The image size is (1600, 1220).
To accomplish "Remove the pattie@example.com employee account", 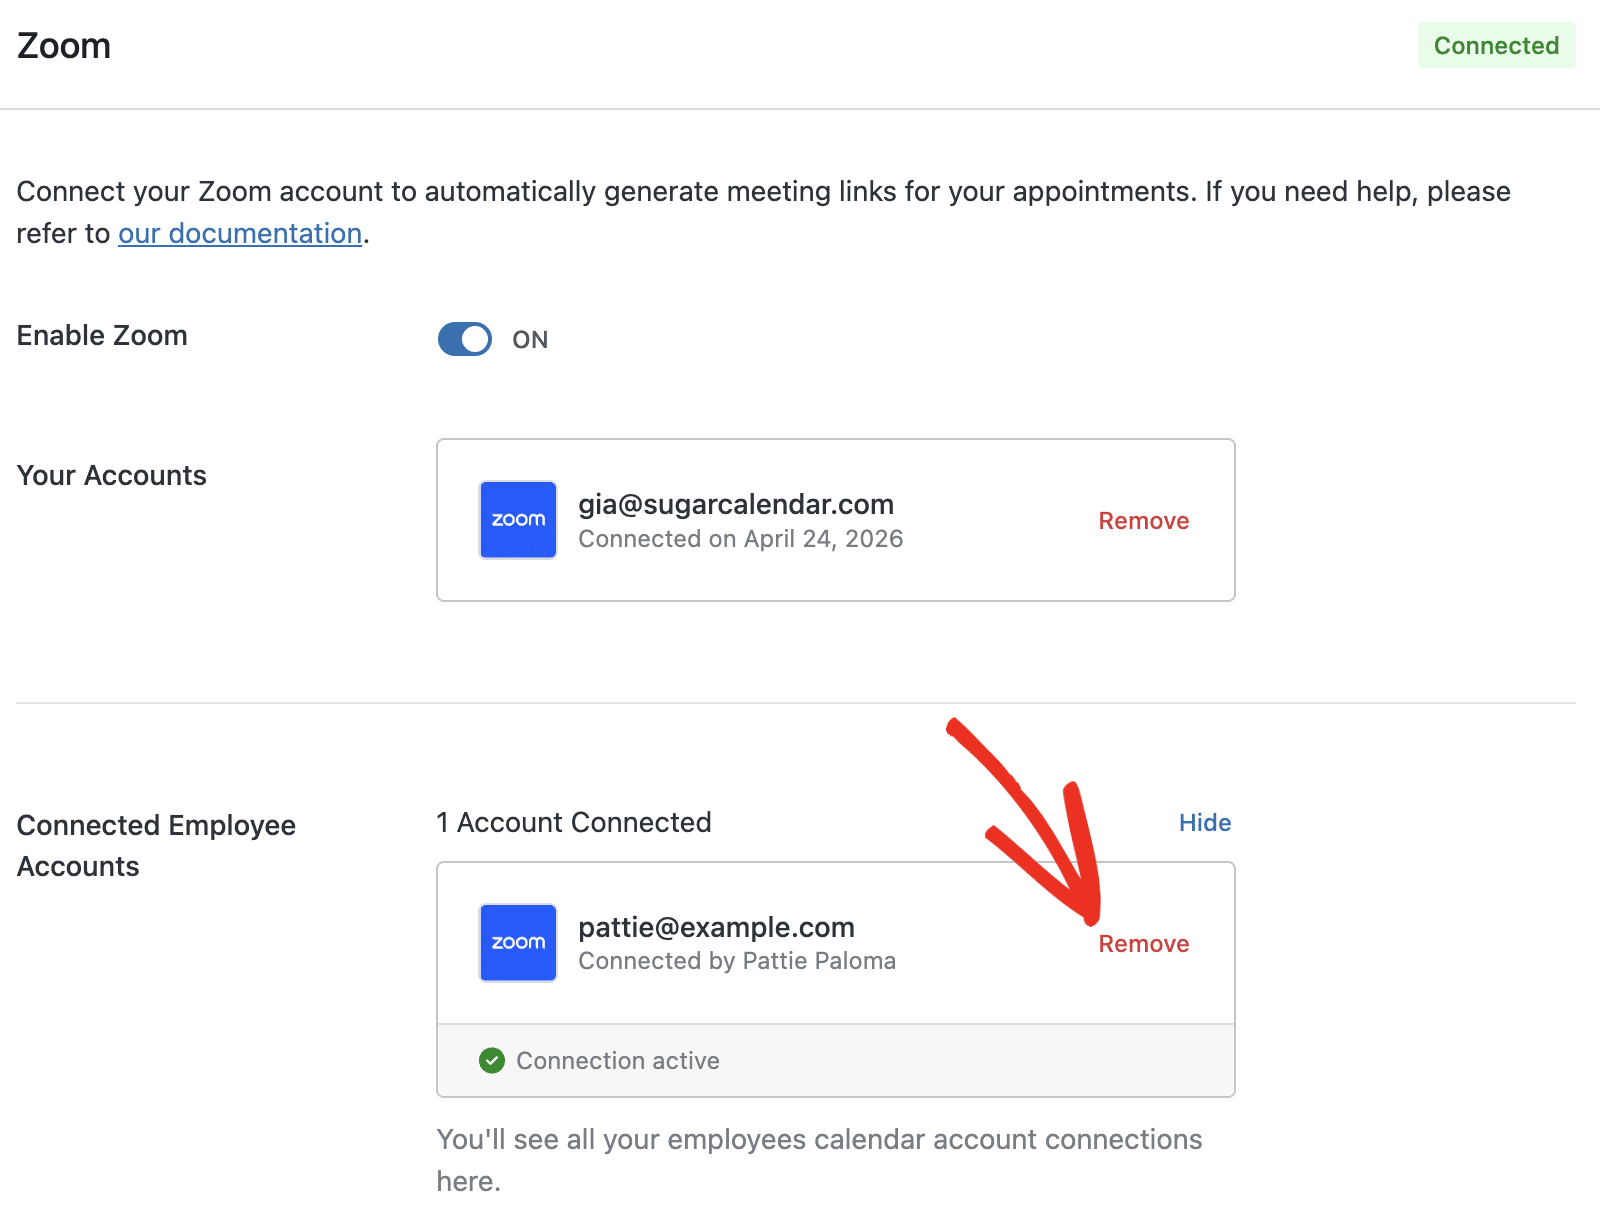I will 1143,944.
